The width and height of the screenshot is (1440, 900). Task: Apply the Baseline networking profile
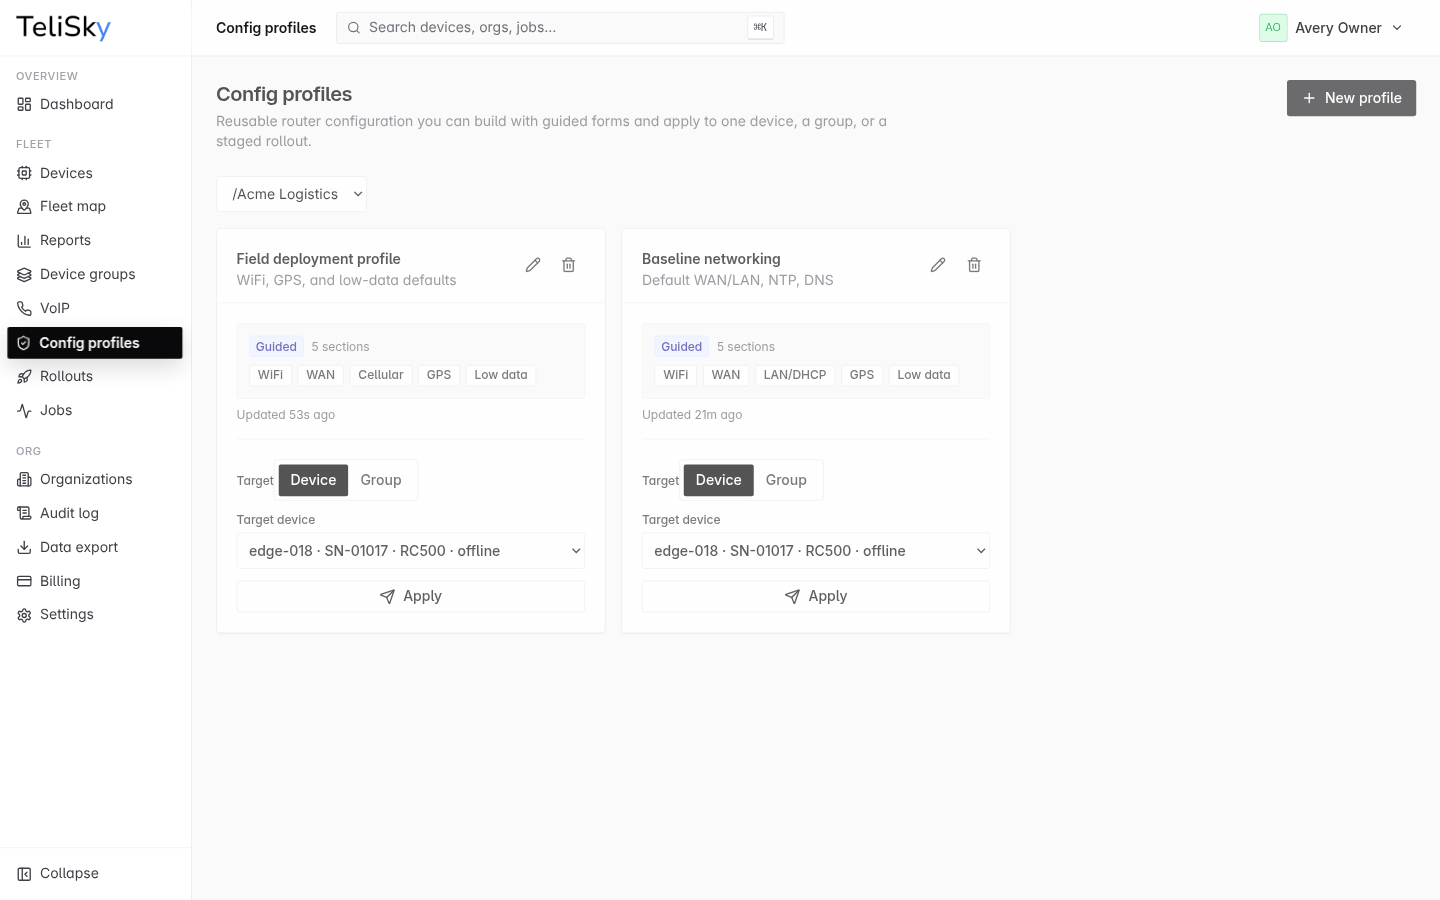point(816,596)
